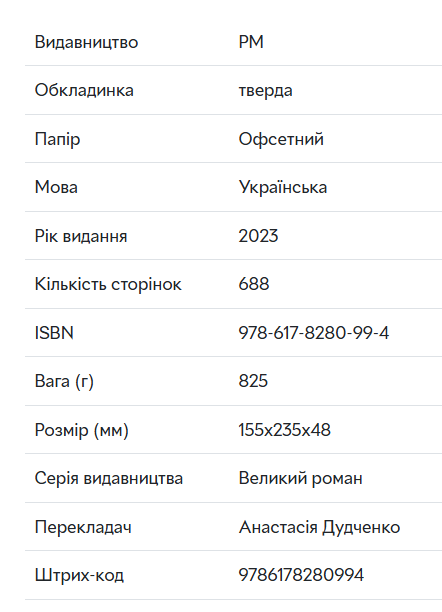Click translator name Анастасія Дудченко
The width and height of the screenshot is (442, 612).
coord(319,527)
